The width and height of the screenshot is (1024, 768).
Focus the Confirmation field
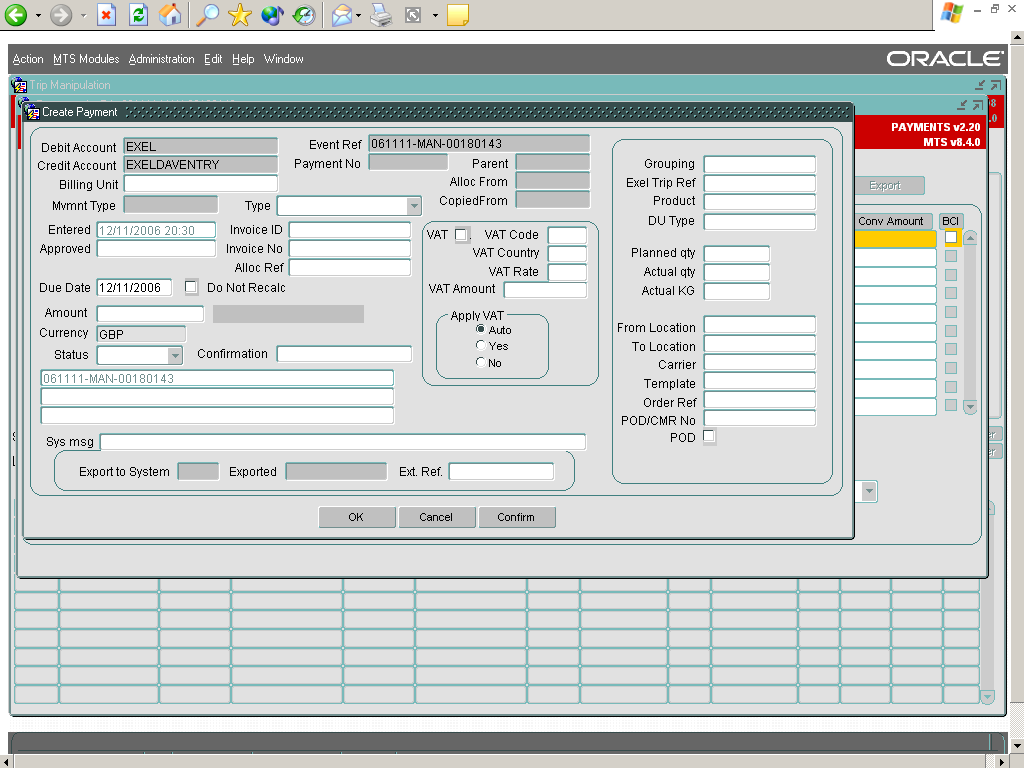click(344, 354)
